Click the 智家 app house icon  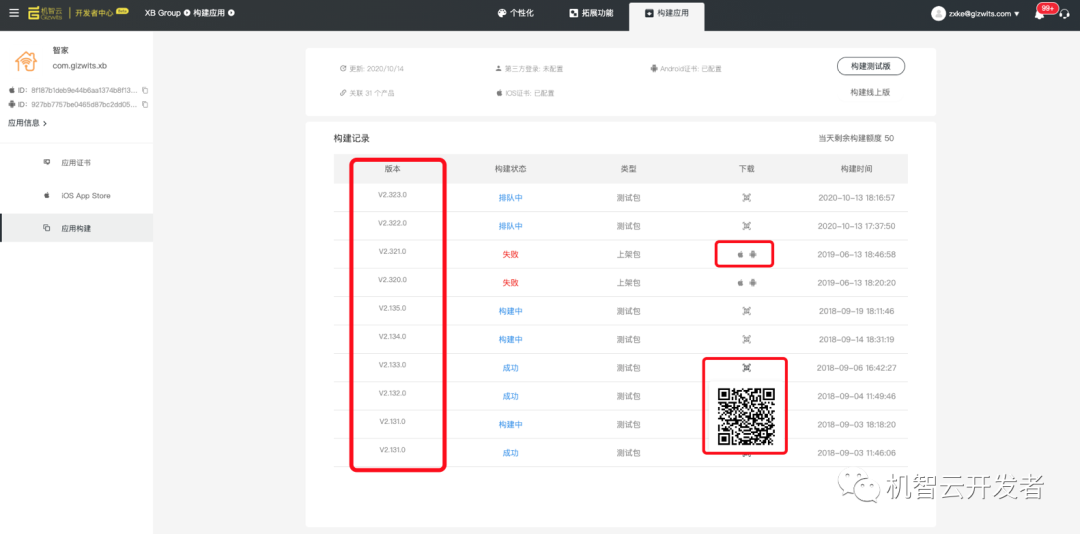click(x=27, y=61)
